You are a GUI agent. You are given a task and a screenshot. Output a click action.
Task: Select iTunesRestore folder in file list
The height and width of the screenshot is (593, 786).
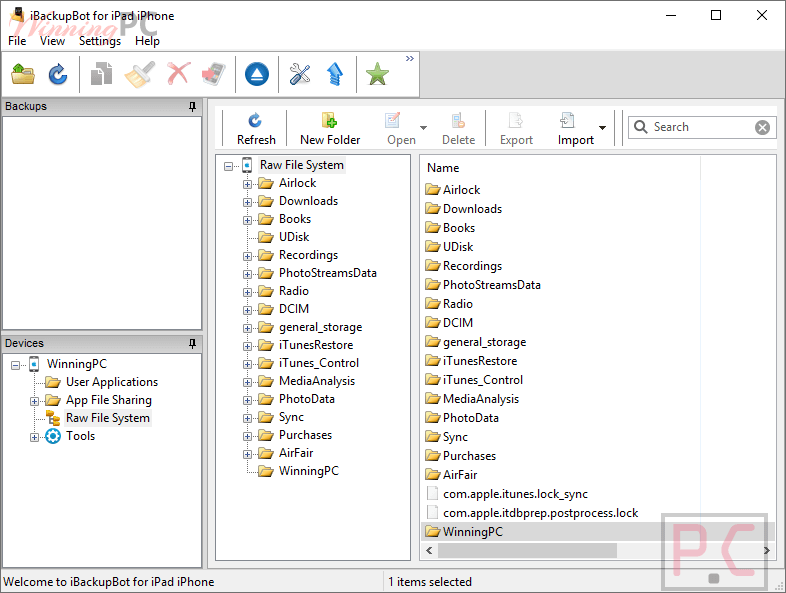tap(480, 361)
